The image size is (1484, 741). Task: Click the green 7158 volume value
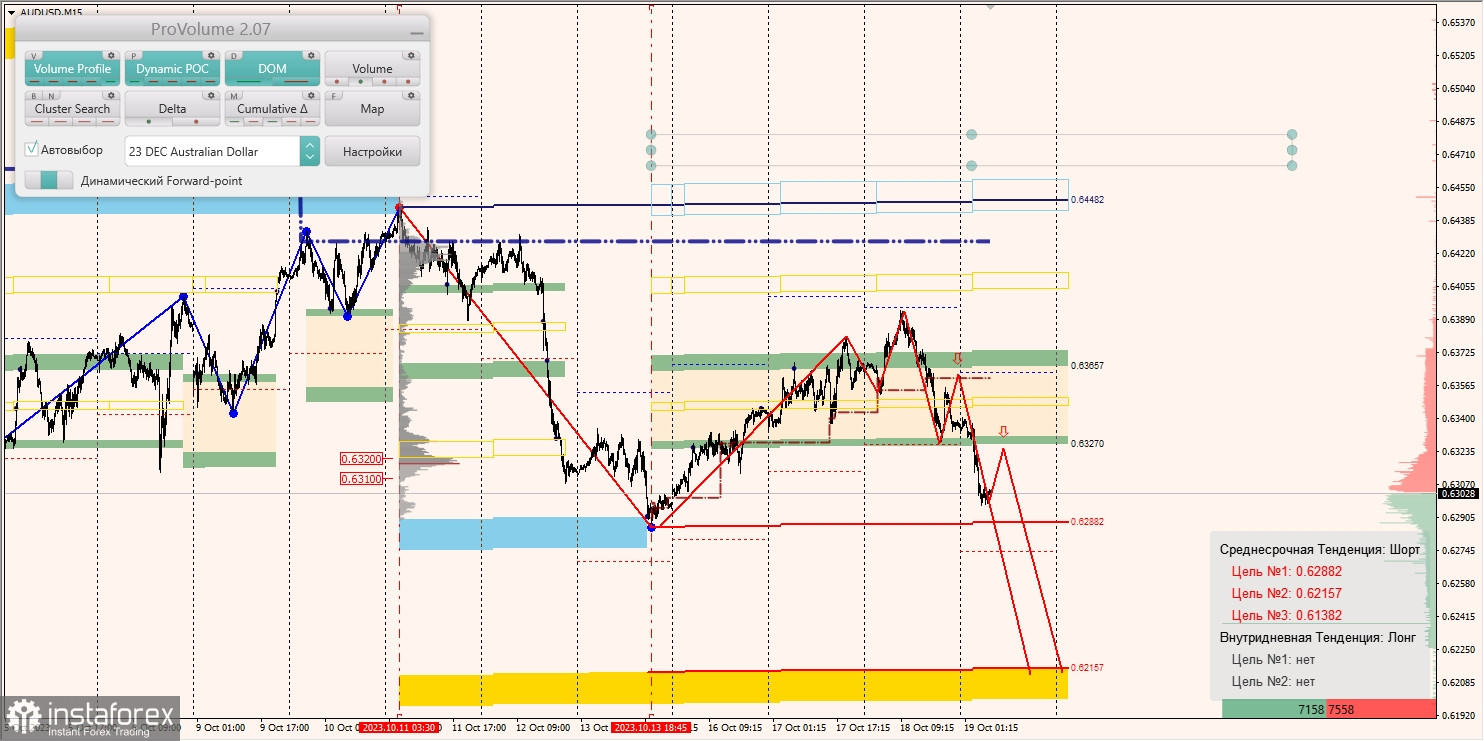click(1310, 709)
